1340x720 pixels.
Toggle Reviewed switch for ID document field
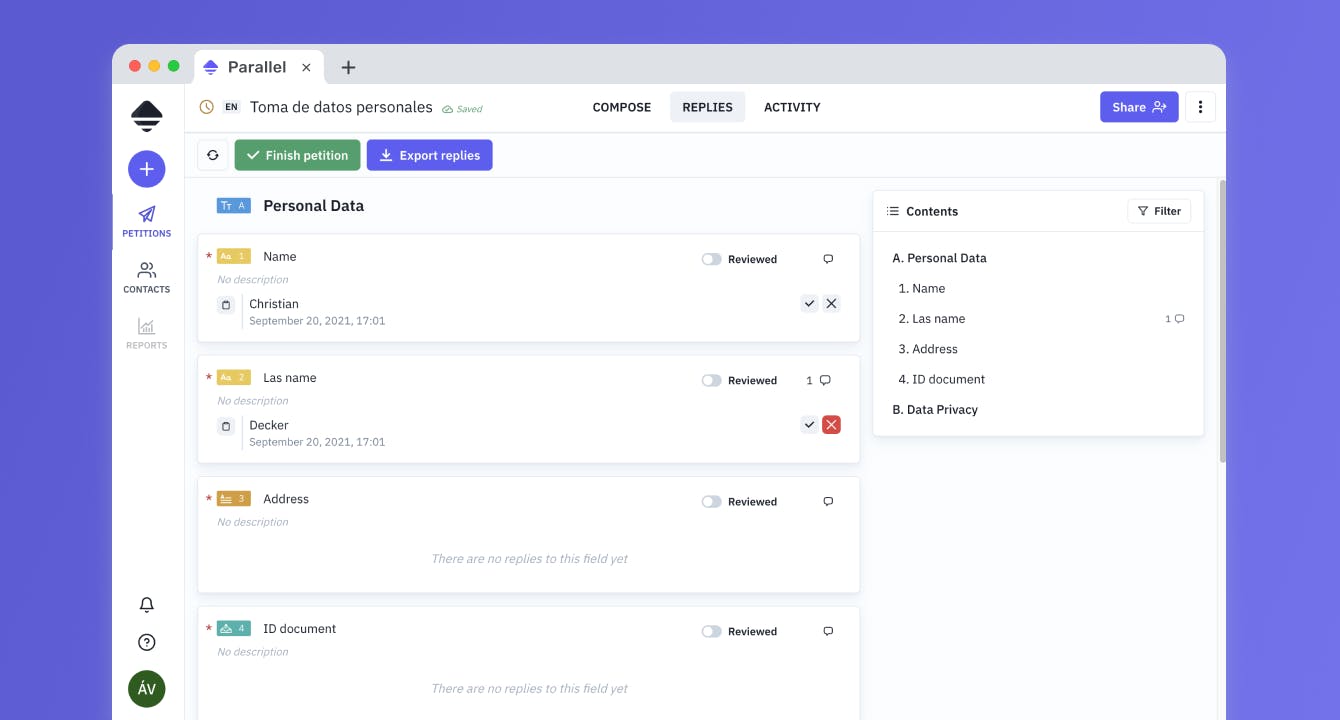click(x=711, y=632)
